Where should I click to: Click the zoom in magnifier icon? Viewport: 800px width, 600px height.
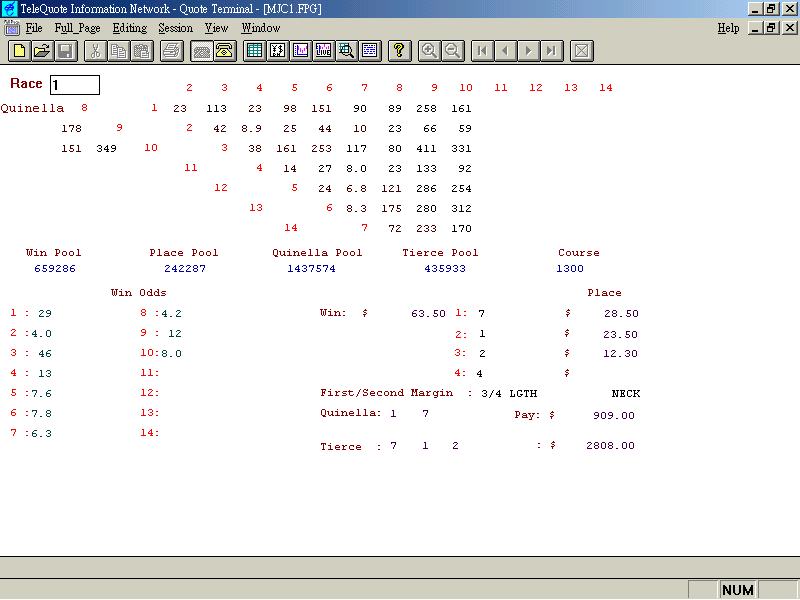(x=429, y=51)
